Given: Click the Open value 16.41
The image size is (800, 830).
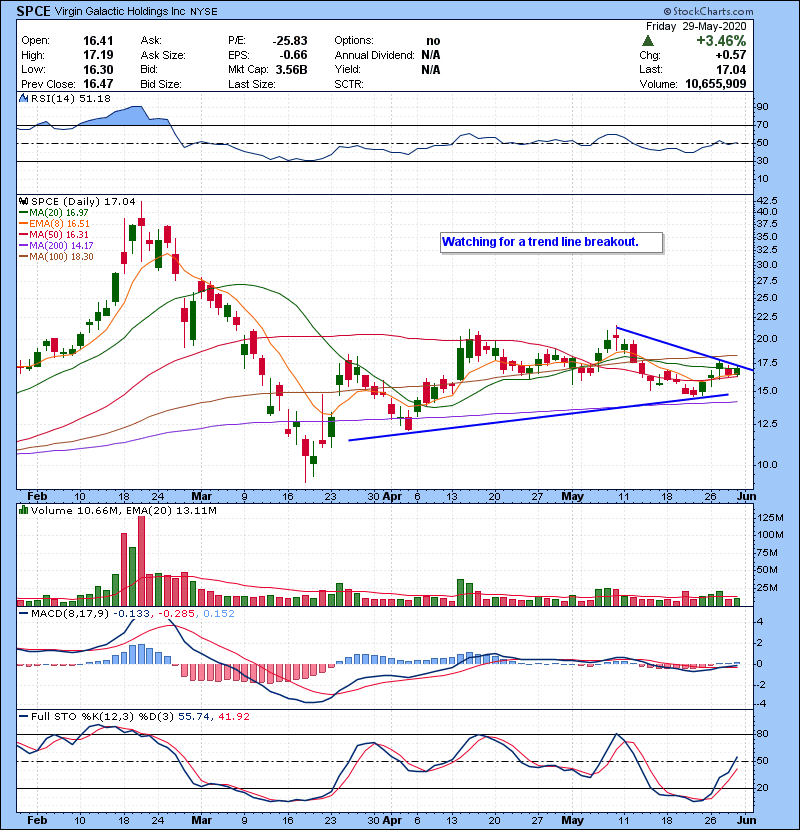Looking at the screenshot, I should (x=98, y=41).
